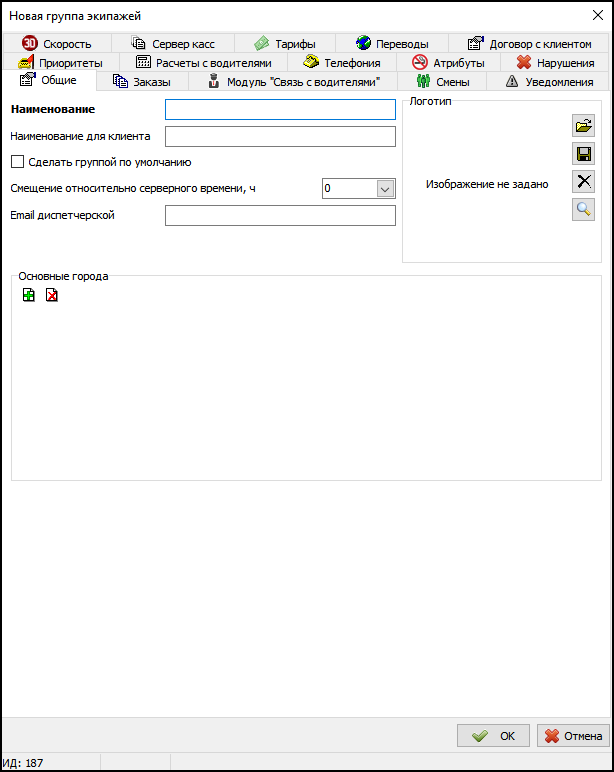This screenshot has width=614, height=772.
Task: Expand the server time offset dropdown
Action: [x=385, y=188]
